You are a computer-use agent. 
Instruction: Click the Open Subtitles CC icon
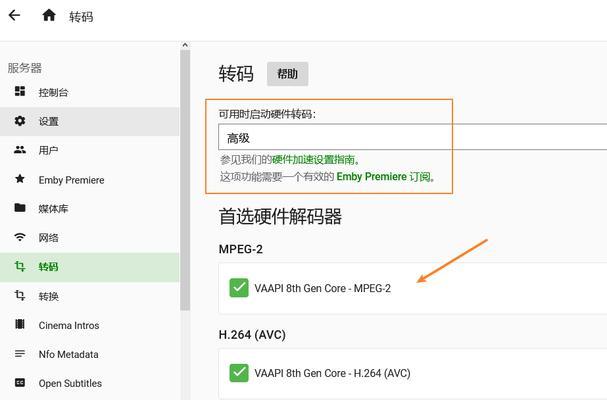20,383
